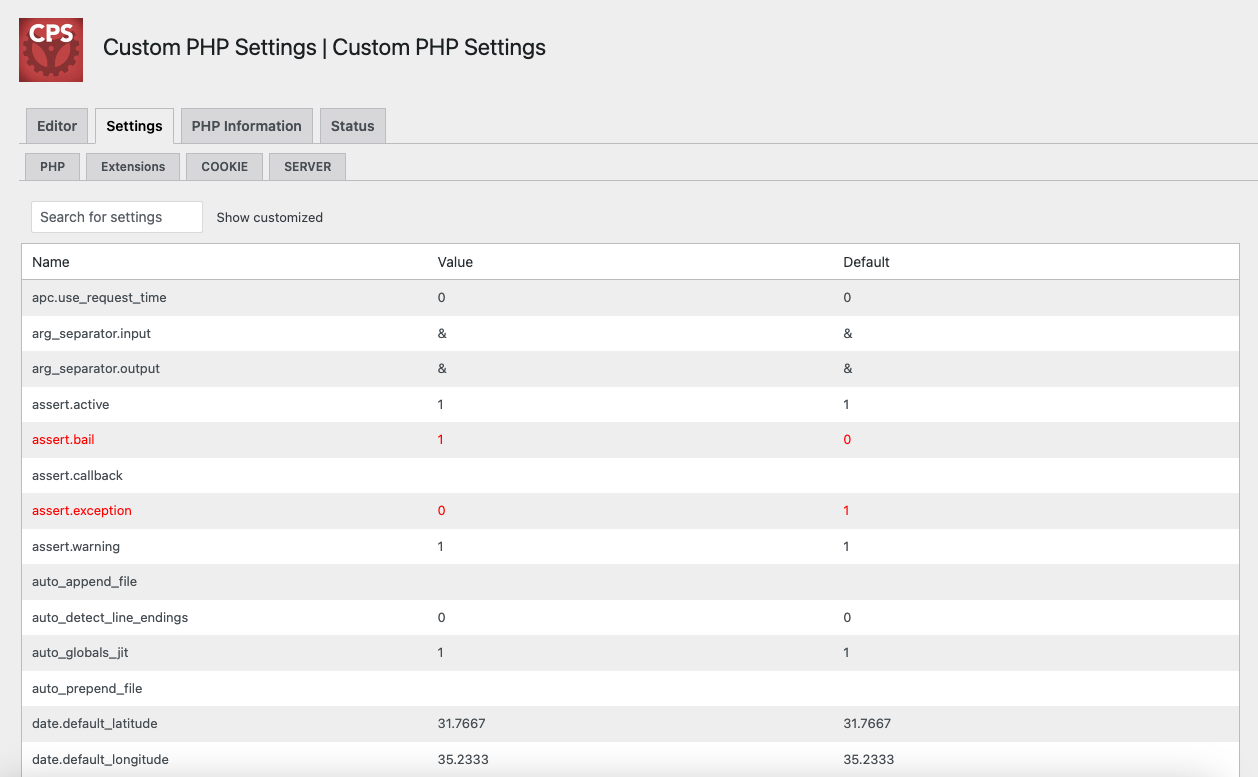Click the Name column header
Image resolution: width=1258 pixels, height=777 pixels.
click(51, 261)
